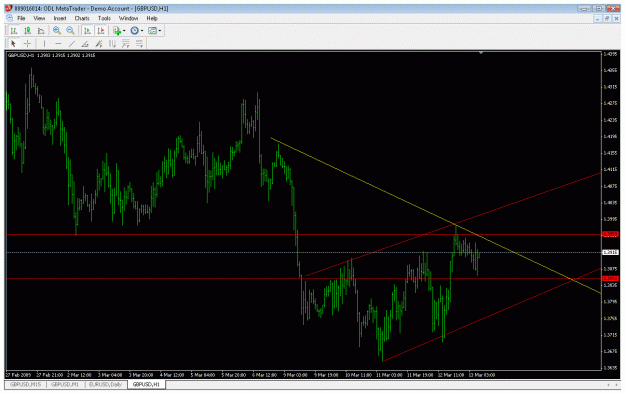This screenshot has width=625, height=394.
Task: Expand the Templates dropdown arrow
Action: (159, 31)
